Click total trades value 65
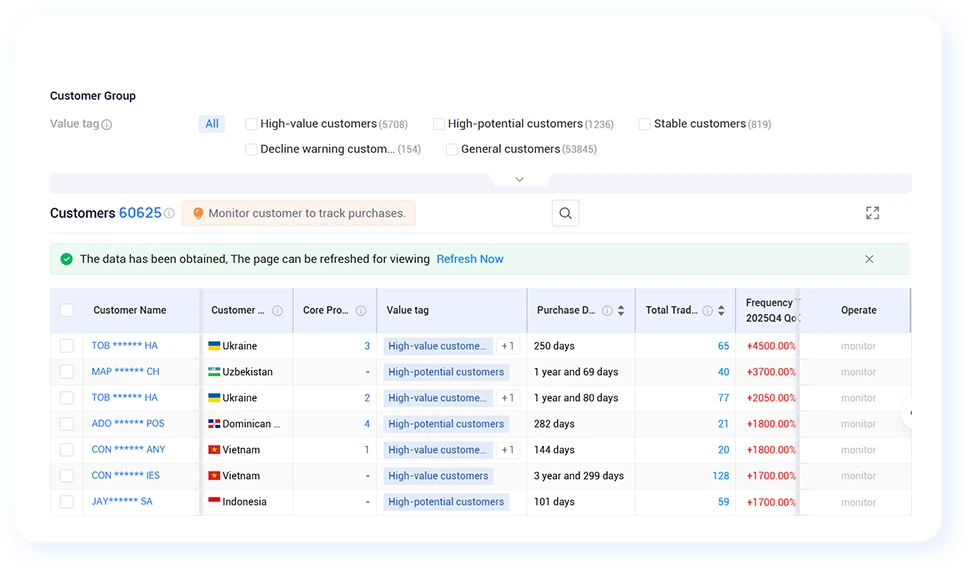Screen dimensions: 974x574 coord(724,346)
